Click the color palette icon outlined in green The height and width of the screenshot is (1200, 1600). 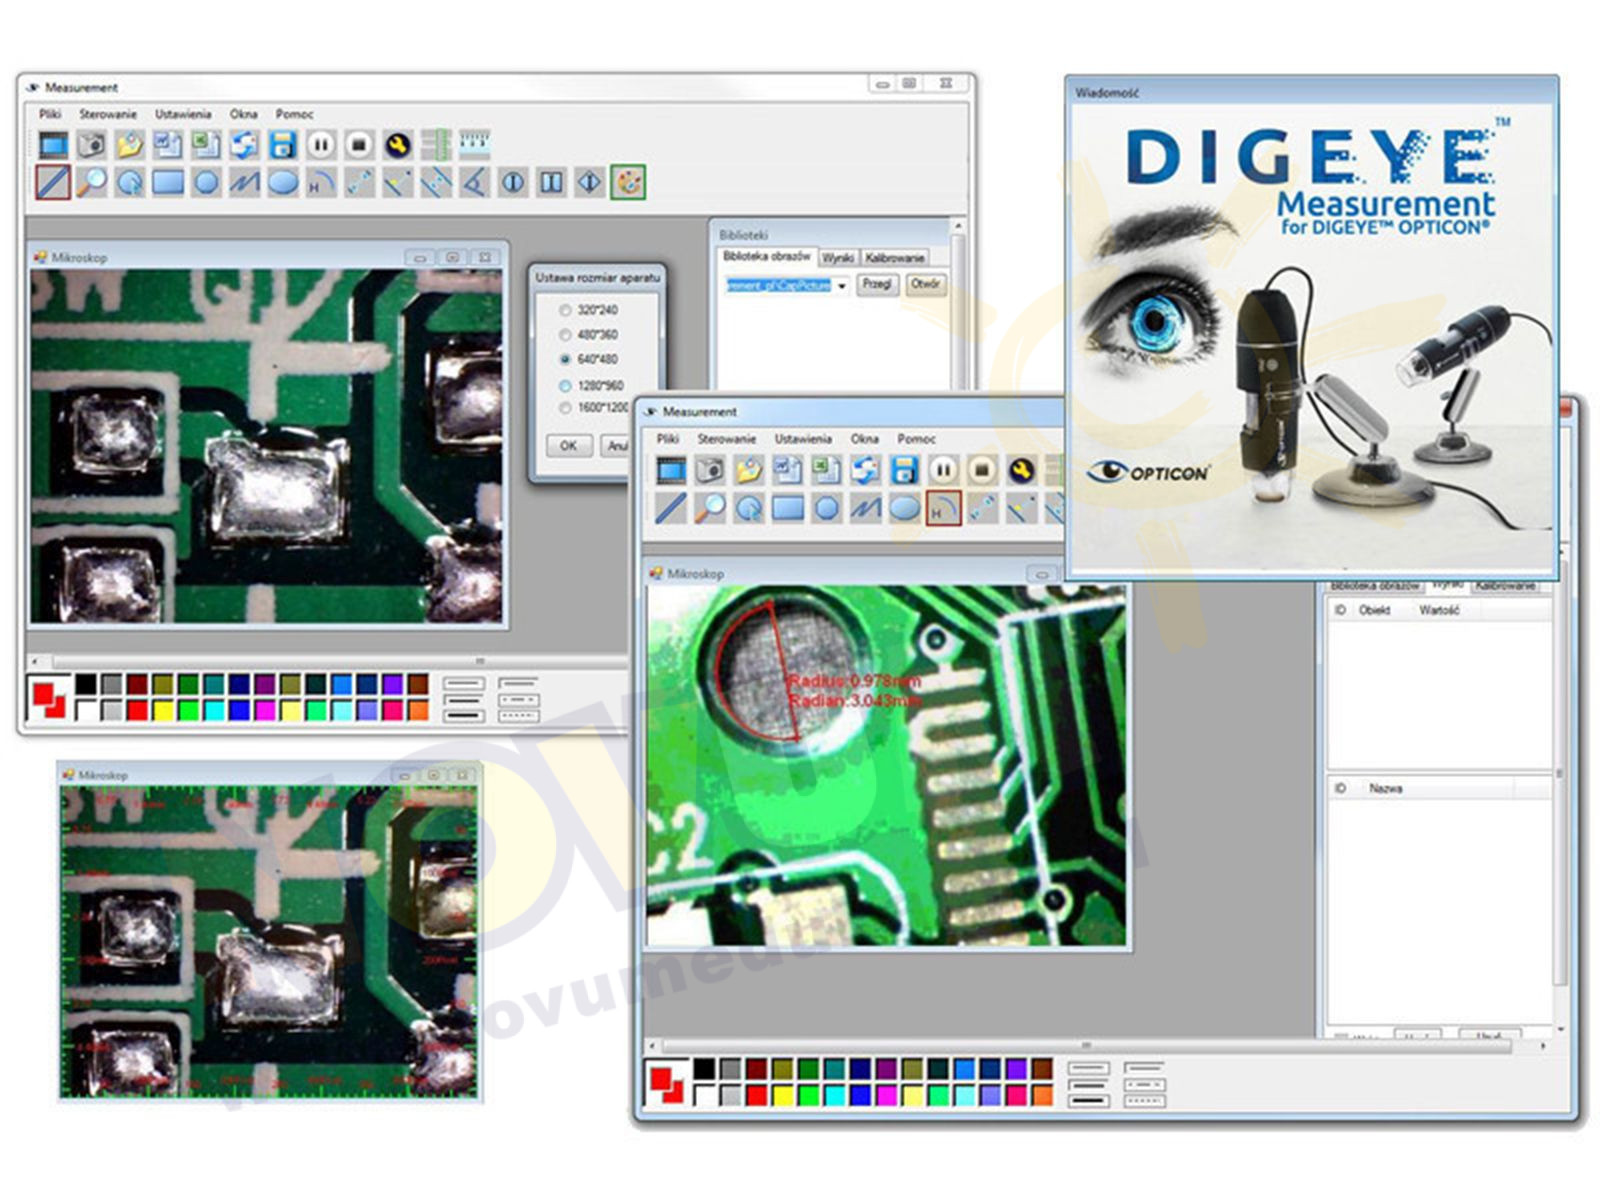click(x=628, y=182)
